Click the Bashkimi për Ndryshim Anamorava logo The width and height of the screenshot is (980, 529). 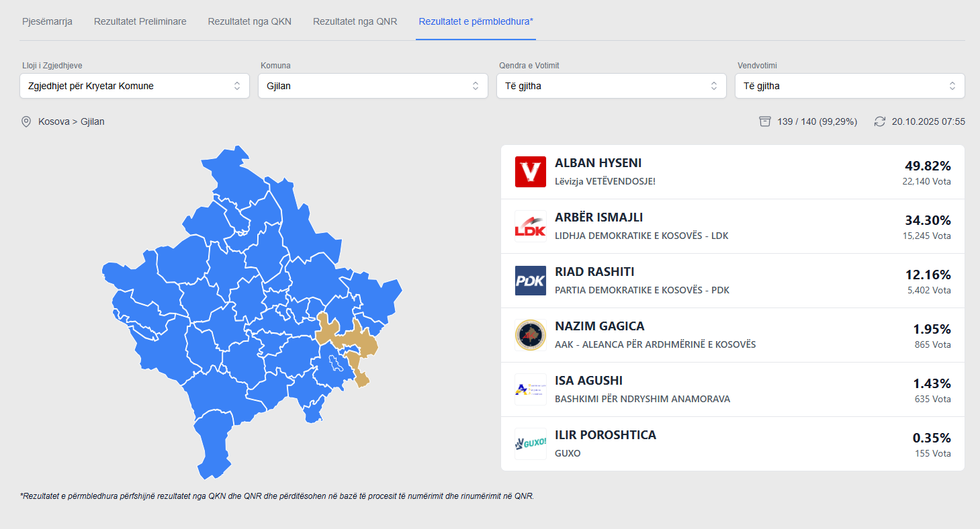[530, 389]
